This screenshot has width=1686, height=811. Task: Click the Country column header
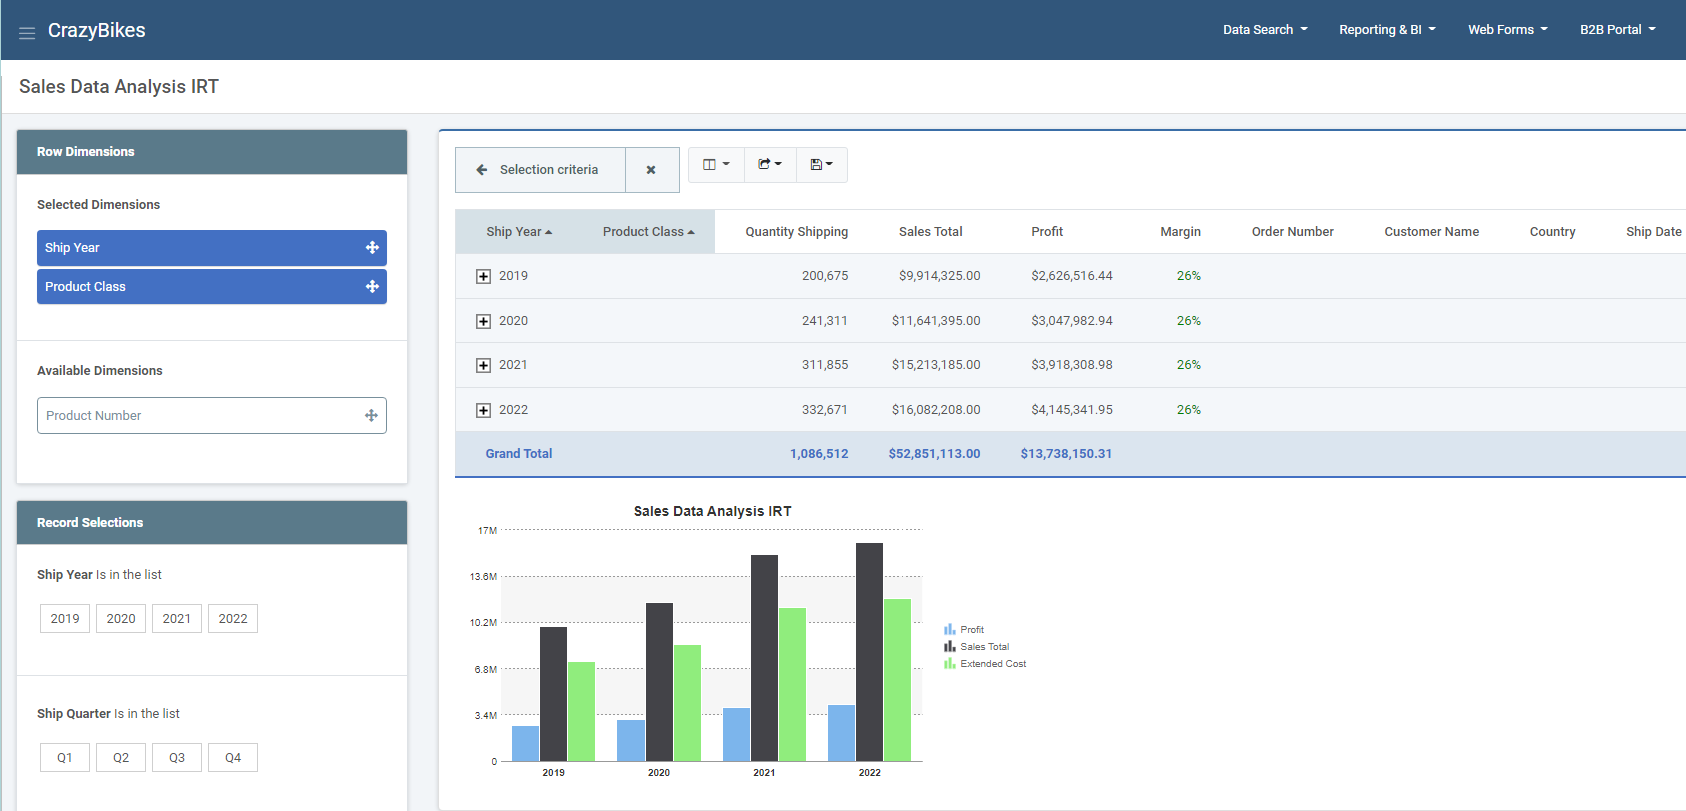[x=1552, y=232]
